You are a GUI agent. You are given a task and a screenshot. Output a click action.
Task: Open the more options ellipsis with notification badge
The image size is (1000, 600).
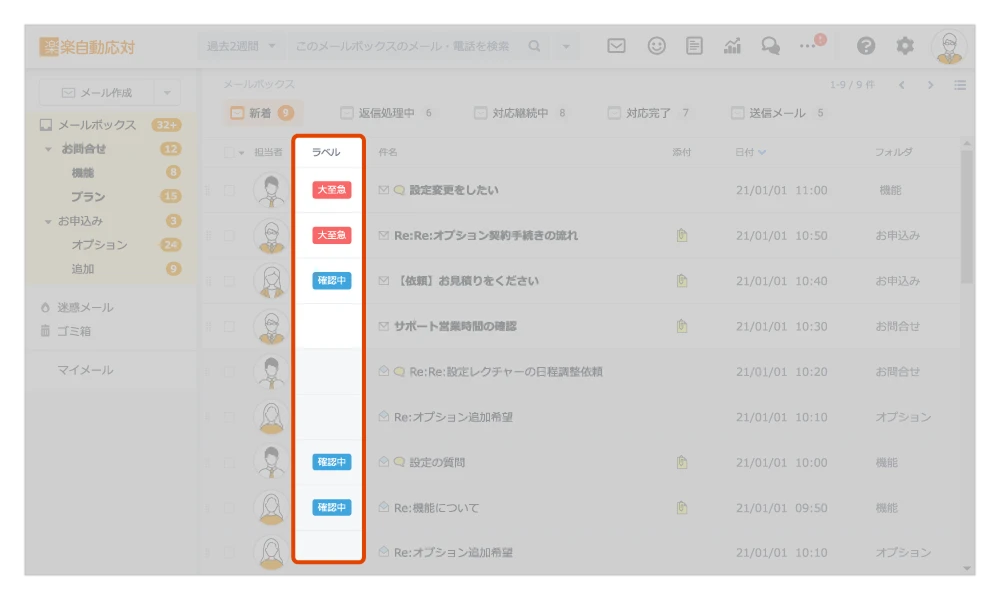click(x=811, y=43)
